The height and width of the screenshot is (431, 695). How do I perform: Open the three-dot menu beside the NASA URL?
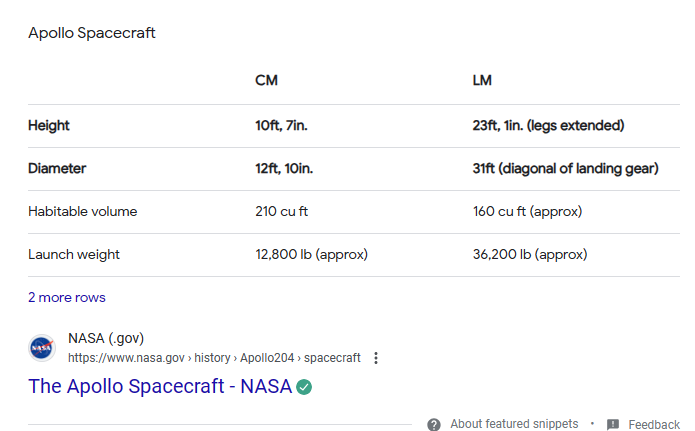click(x=376, y=358)
